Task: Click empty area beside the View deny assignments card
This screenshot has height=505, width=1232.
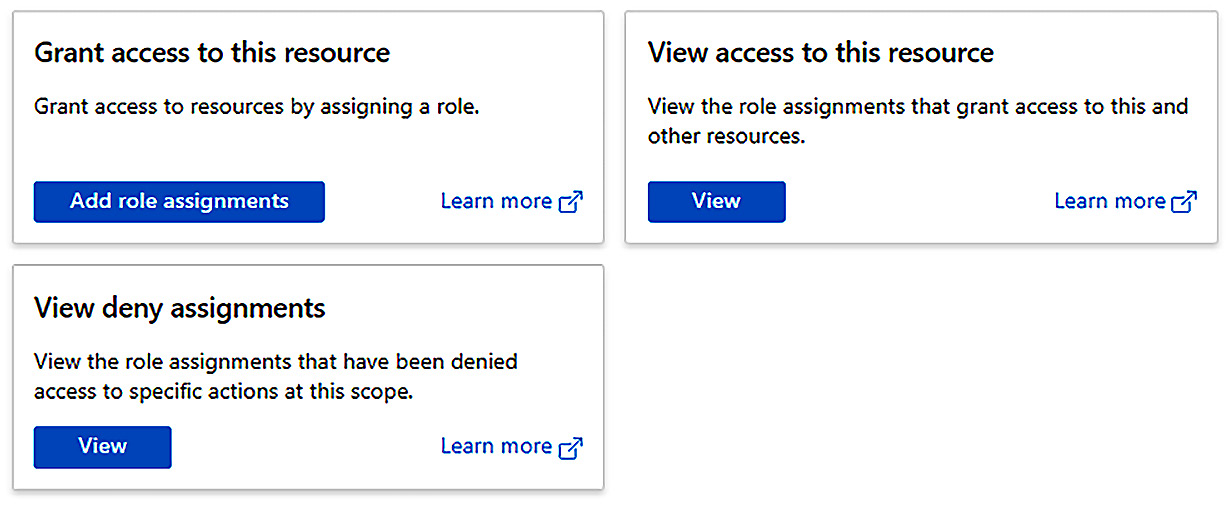Action: [x=920, y=380]
